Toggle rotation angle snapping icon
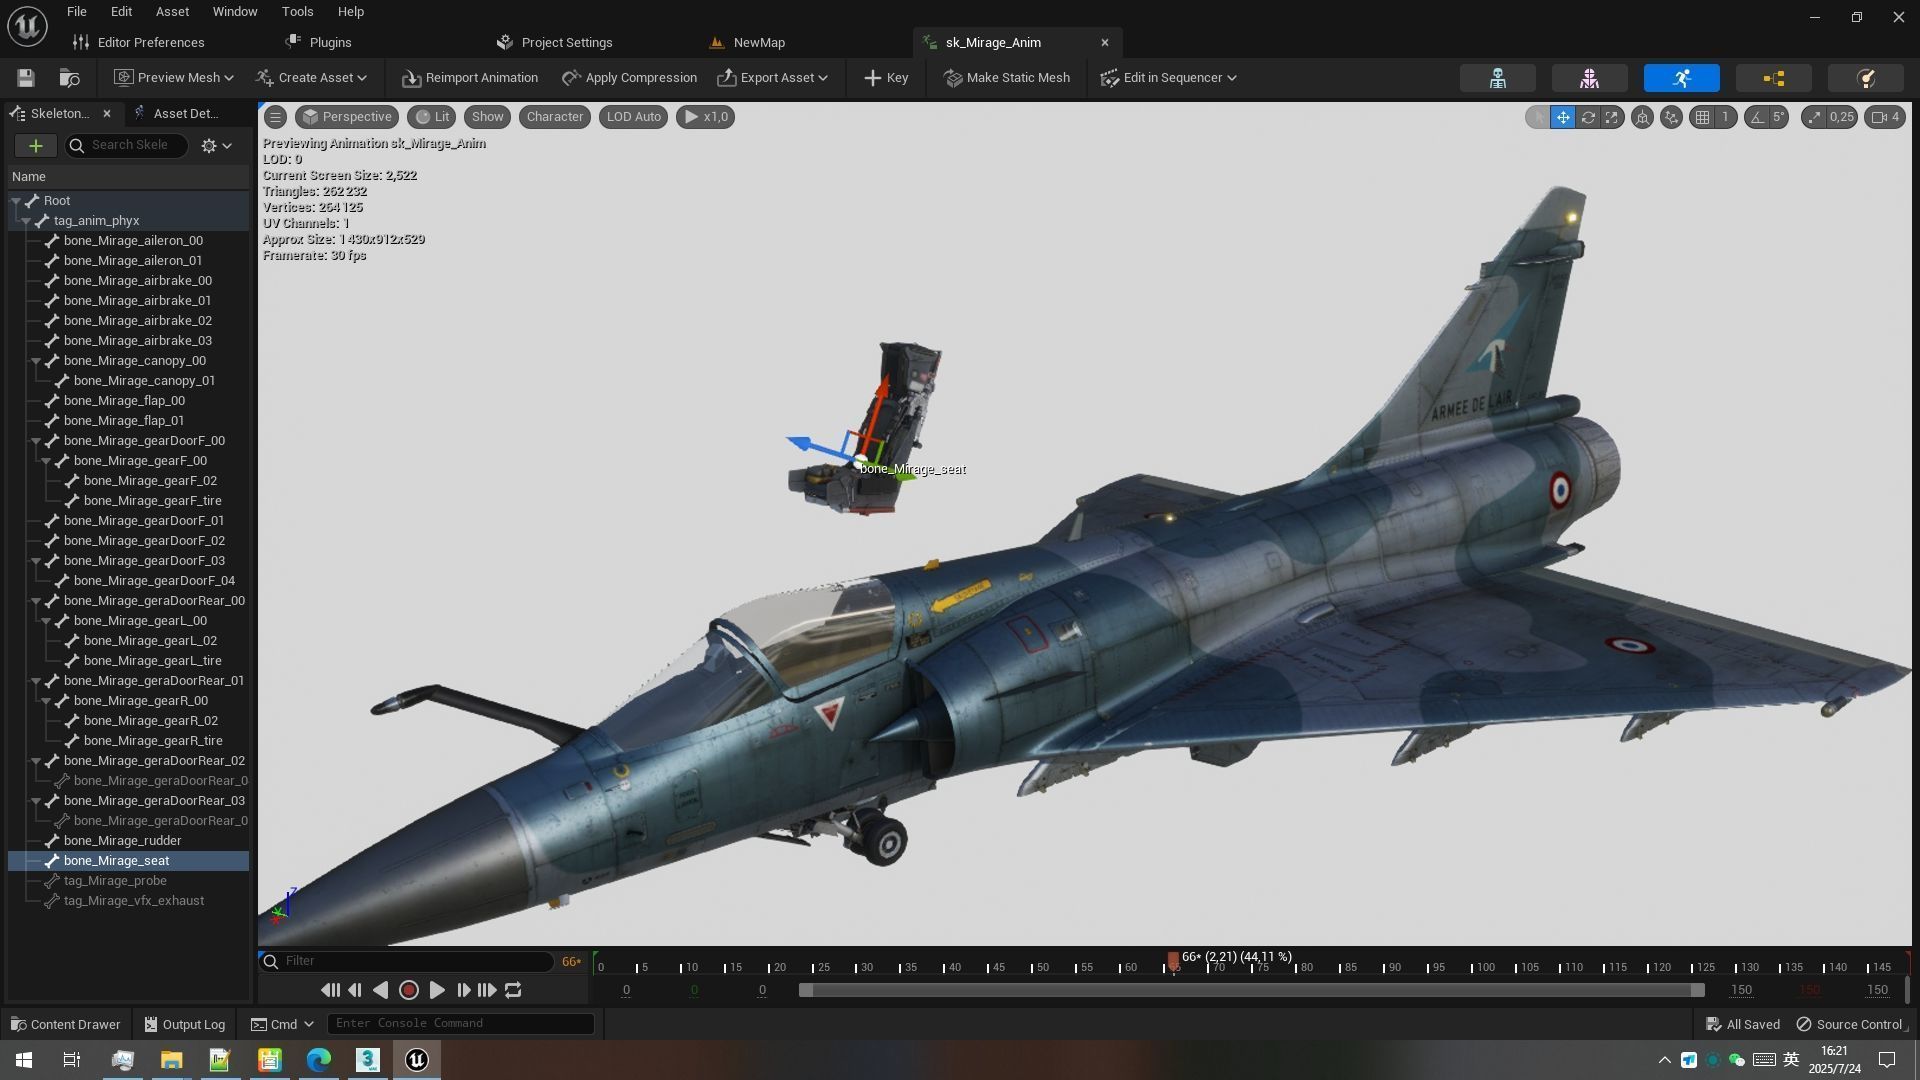The image size is (1920, 1080). (1757, 117)
